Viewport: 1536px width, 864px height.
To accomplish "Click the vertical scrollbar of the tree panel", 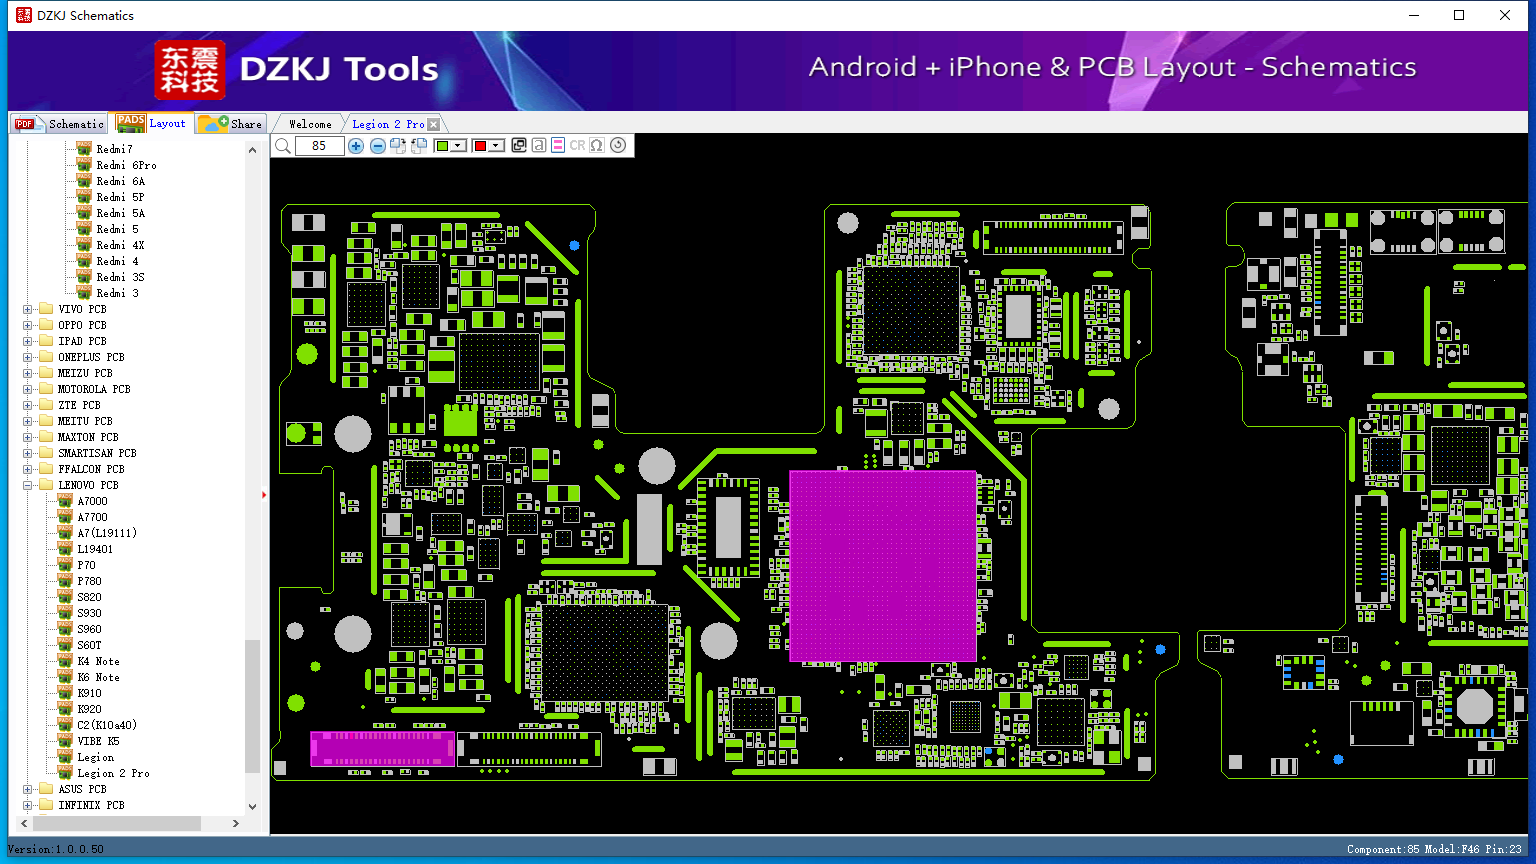I will [x=252, y=706].
